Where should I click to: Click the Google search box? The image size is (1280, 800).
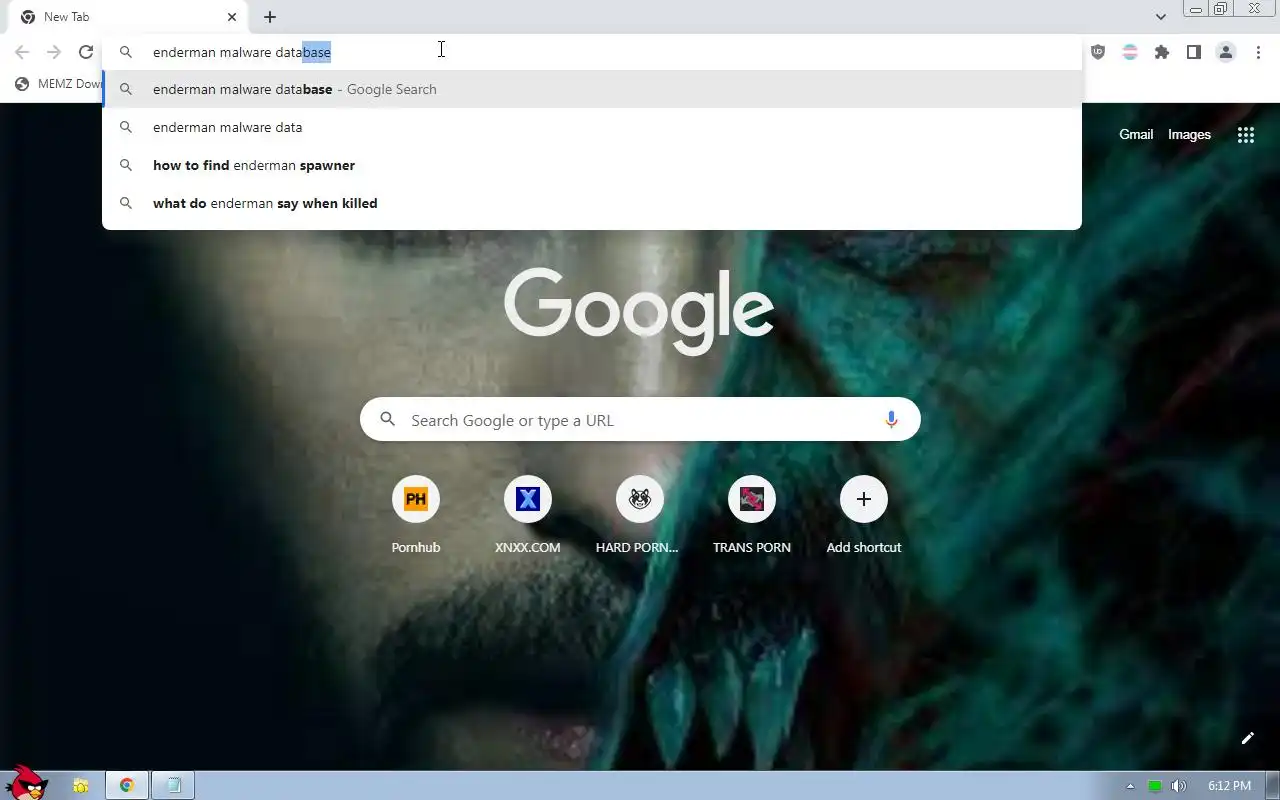[640, 420]
